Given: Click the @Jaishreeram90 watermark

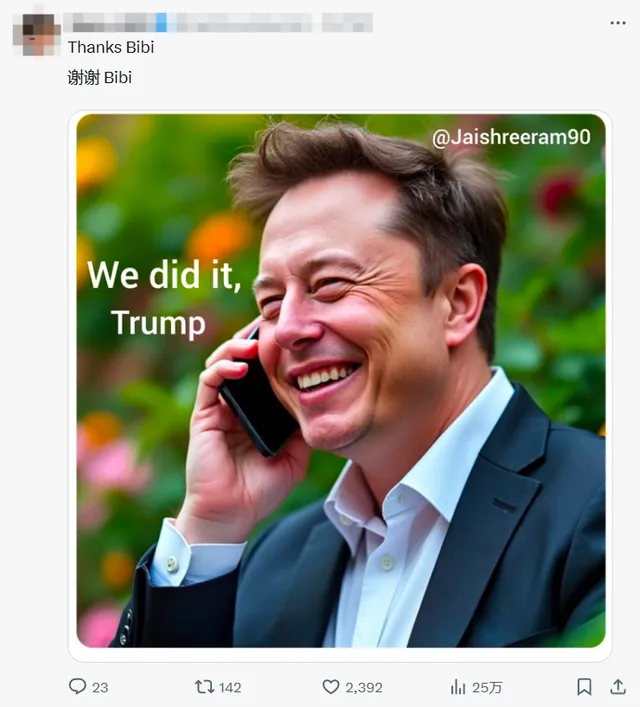Looking at the screenshot, I should click(x=511, y=137).
